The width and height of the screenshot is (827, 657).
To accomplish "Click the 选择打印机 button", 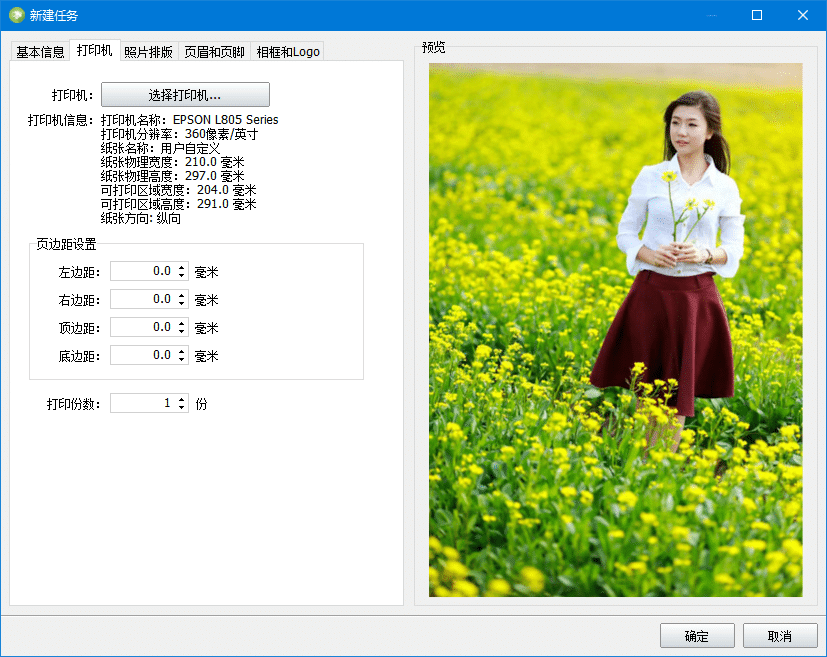I will click(x=186, y=94).
